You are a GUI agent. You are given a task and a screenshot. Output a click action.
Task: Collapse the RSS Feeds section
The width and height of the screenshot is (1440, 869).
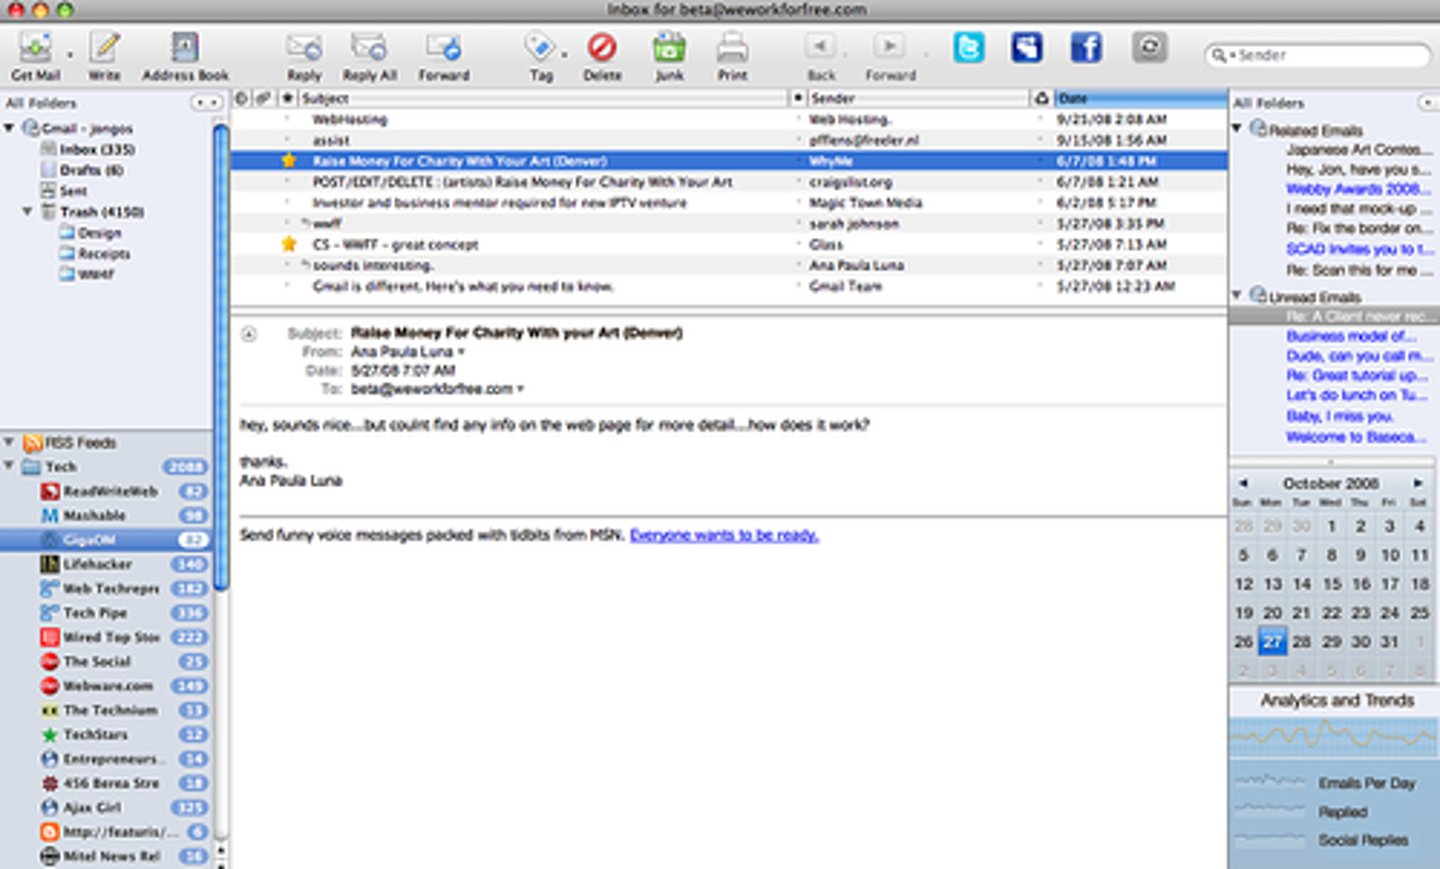tap(9, 442)
